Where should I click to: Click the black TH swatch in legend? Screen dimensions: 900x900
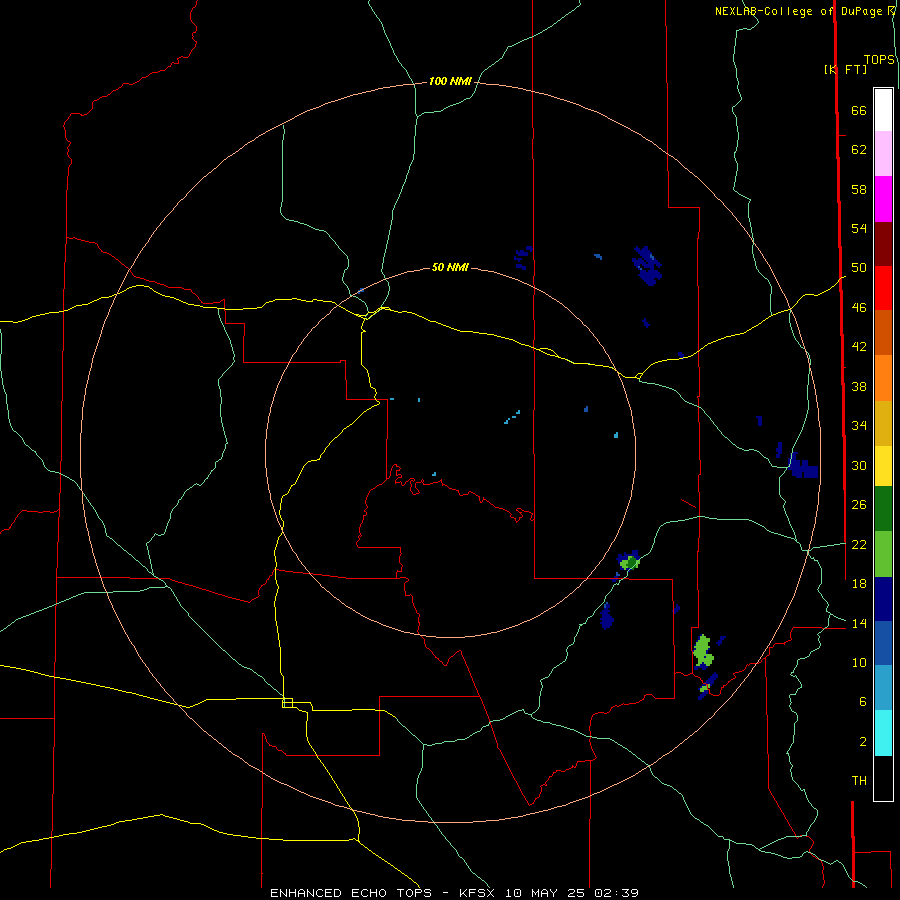pos(883,778)
